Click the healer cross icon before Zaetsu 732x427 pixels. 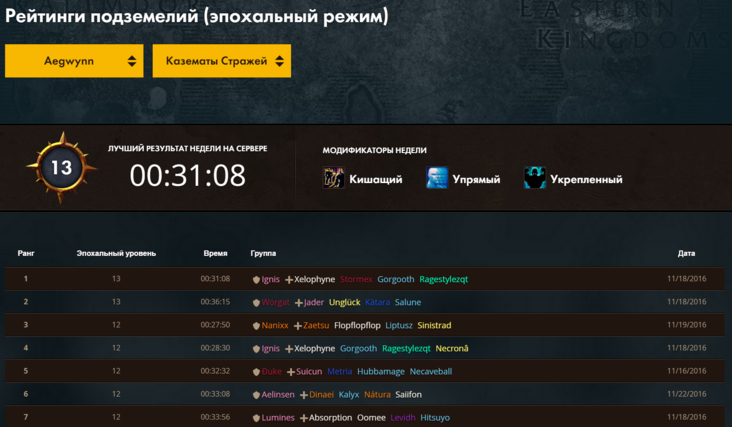(x=297, y=325)
